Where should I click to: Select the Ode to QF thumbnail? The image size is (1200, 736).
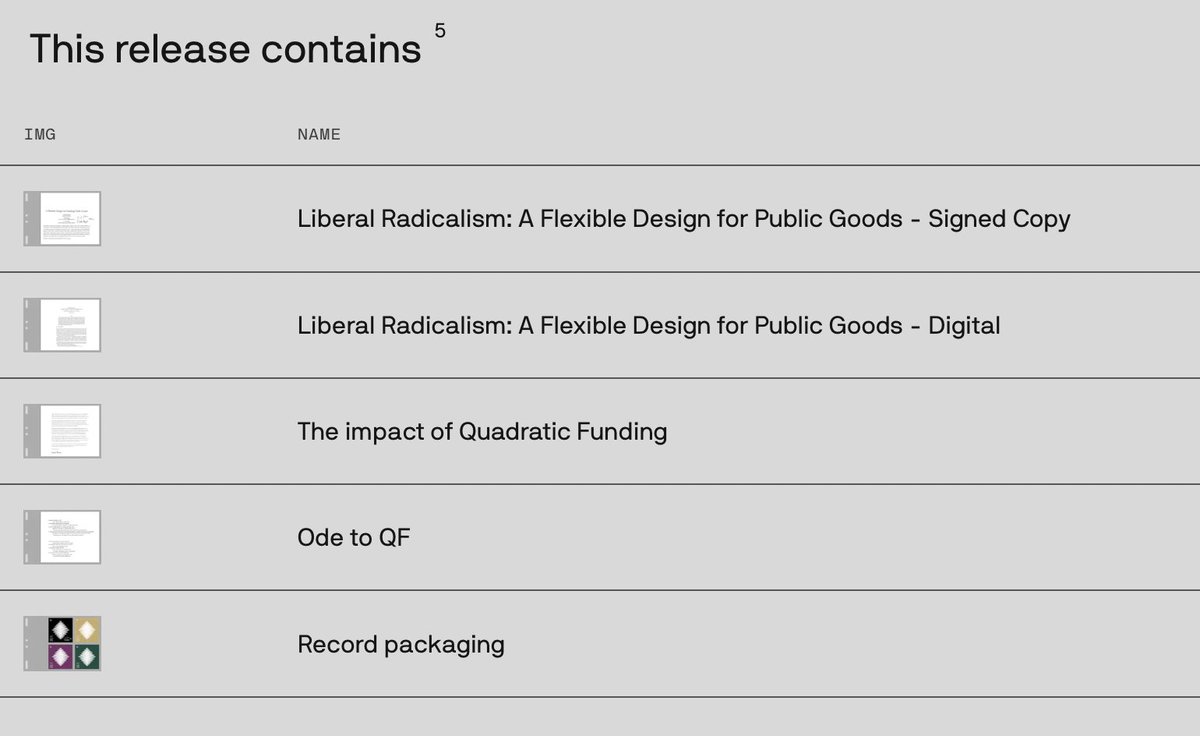(62, 537)
